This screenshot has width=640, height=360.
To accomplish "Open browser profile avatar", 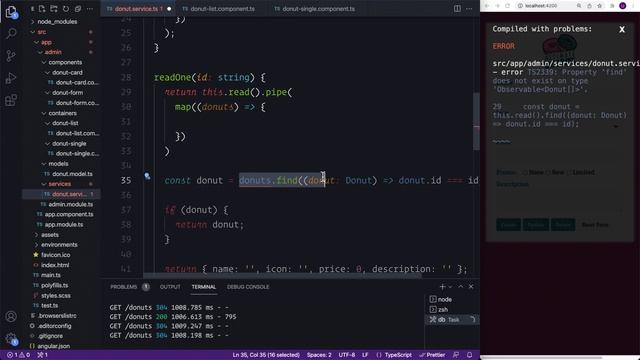I will (622, 6).
